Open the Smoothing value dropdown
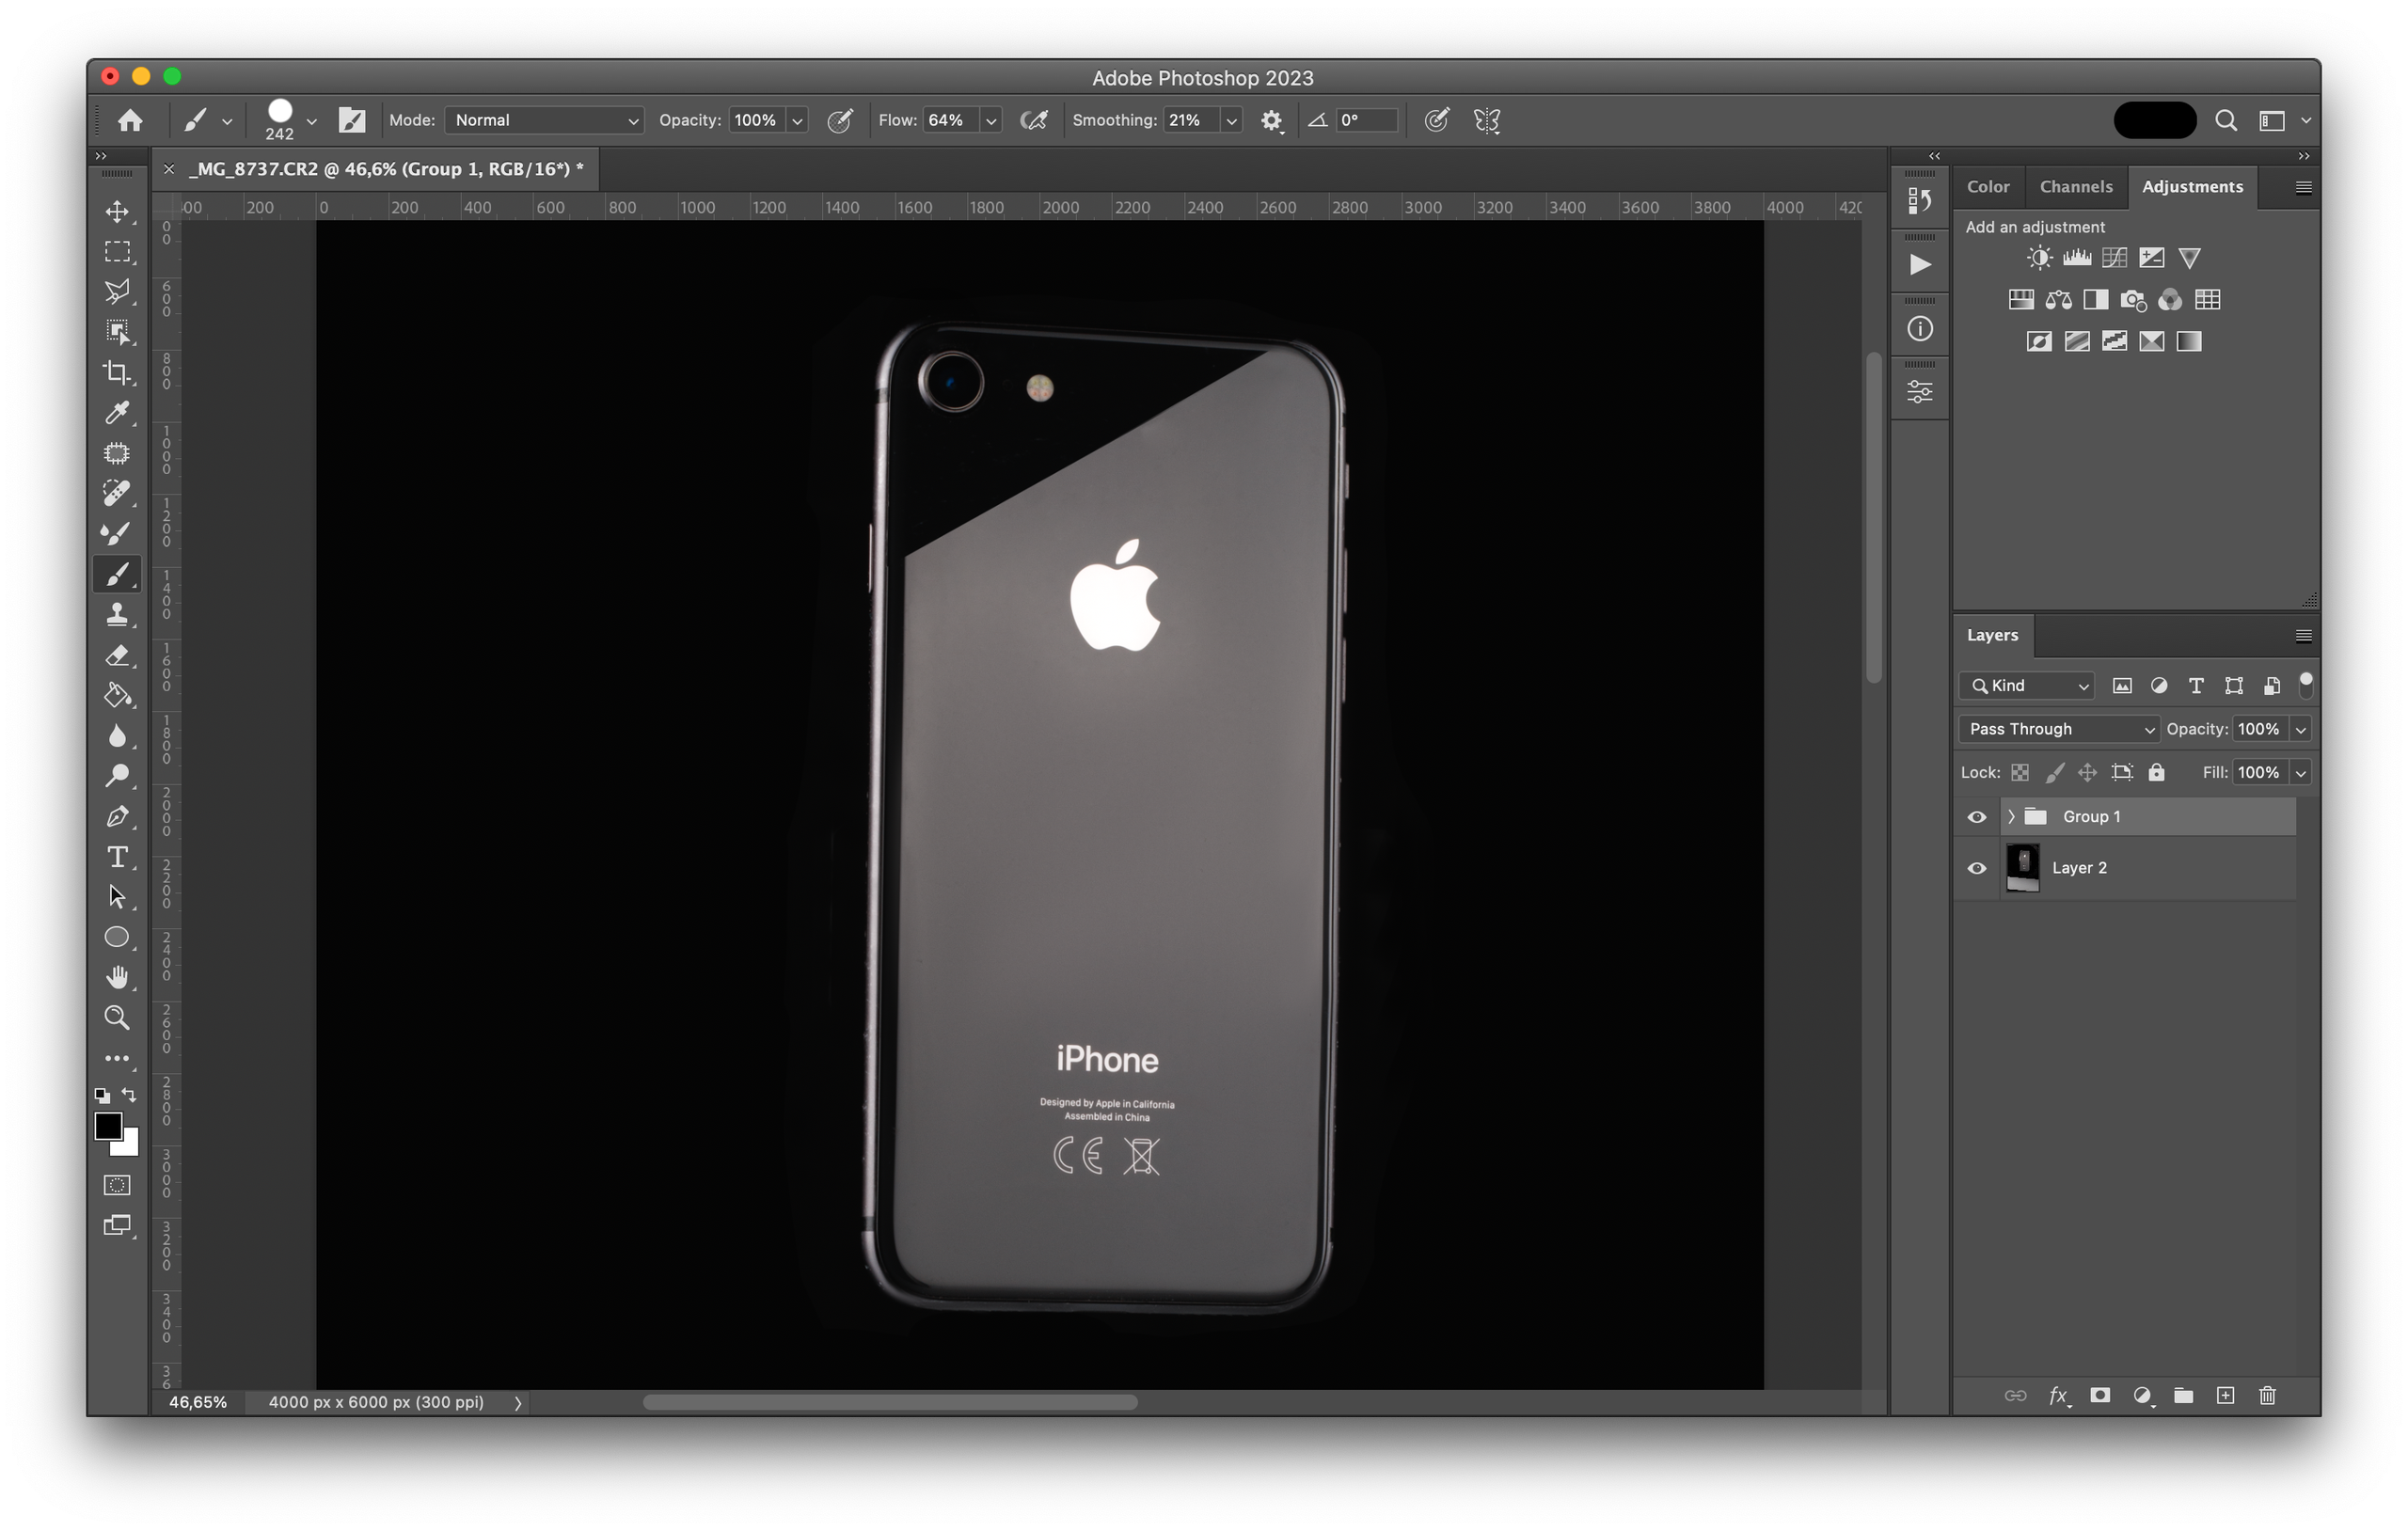 [x=1231, y=120]
